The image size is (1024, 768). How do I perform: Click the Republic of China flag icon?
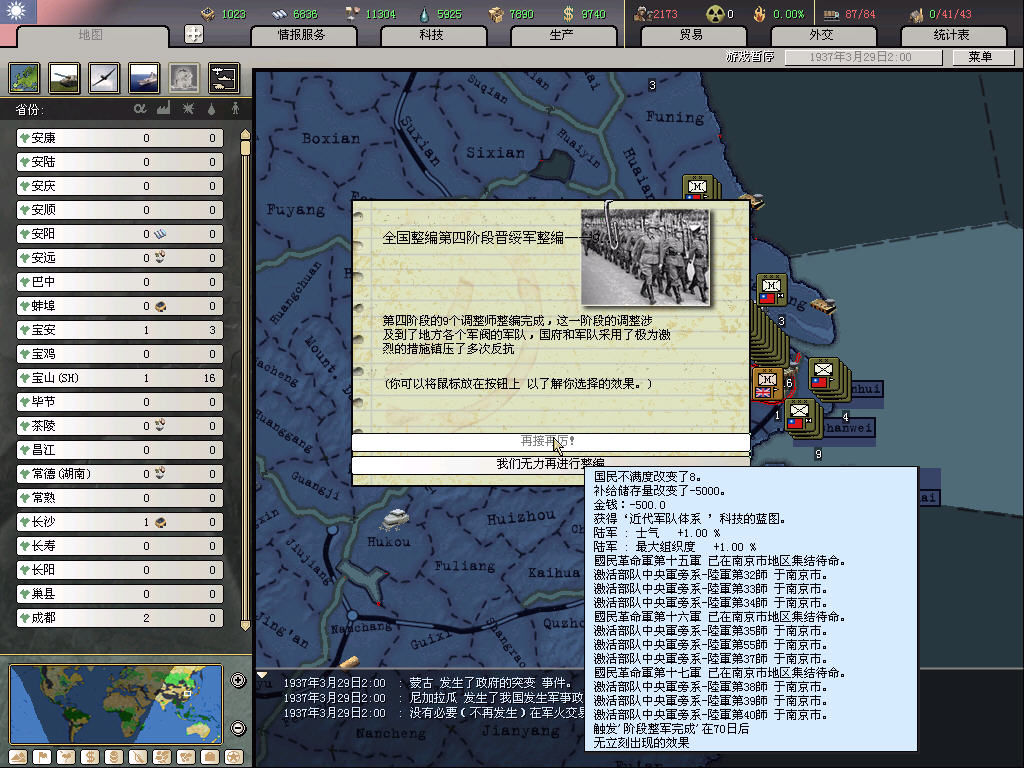pos(18,12)
